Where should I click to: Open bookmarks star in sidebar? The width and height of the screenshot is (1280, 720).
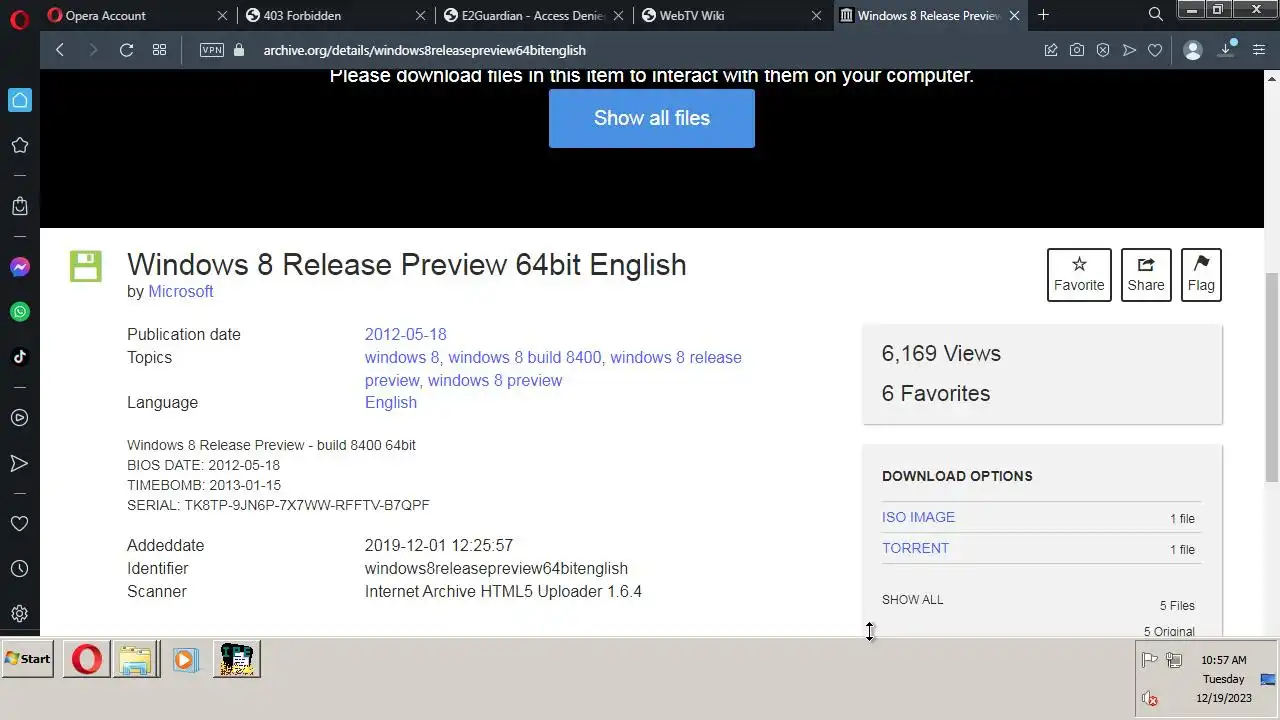[x=19, y=145]
